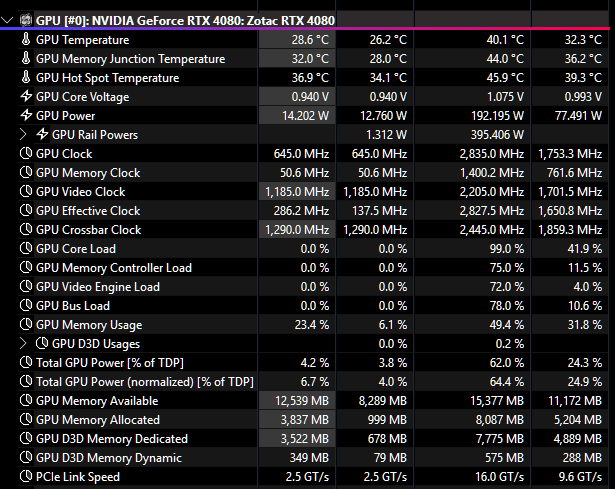Click the 2,835.0 MHz maximum GPU Clock value
Image resolution: width=615 pixels, height=489 pixels.
(492, 154)
